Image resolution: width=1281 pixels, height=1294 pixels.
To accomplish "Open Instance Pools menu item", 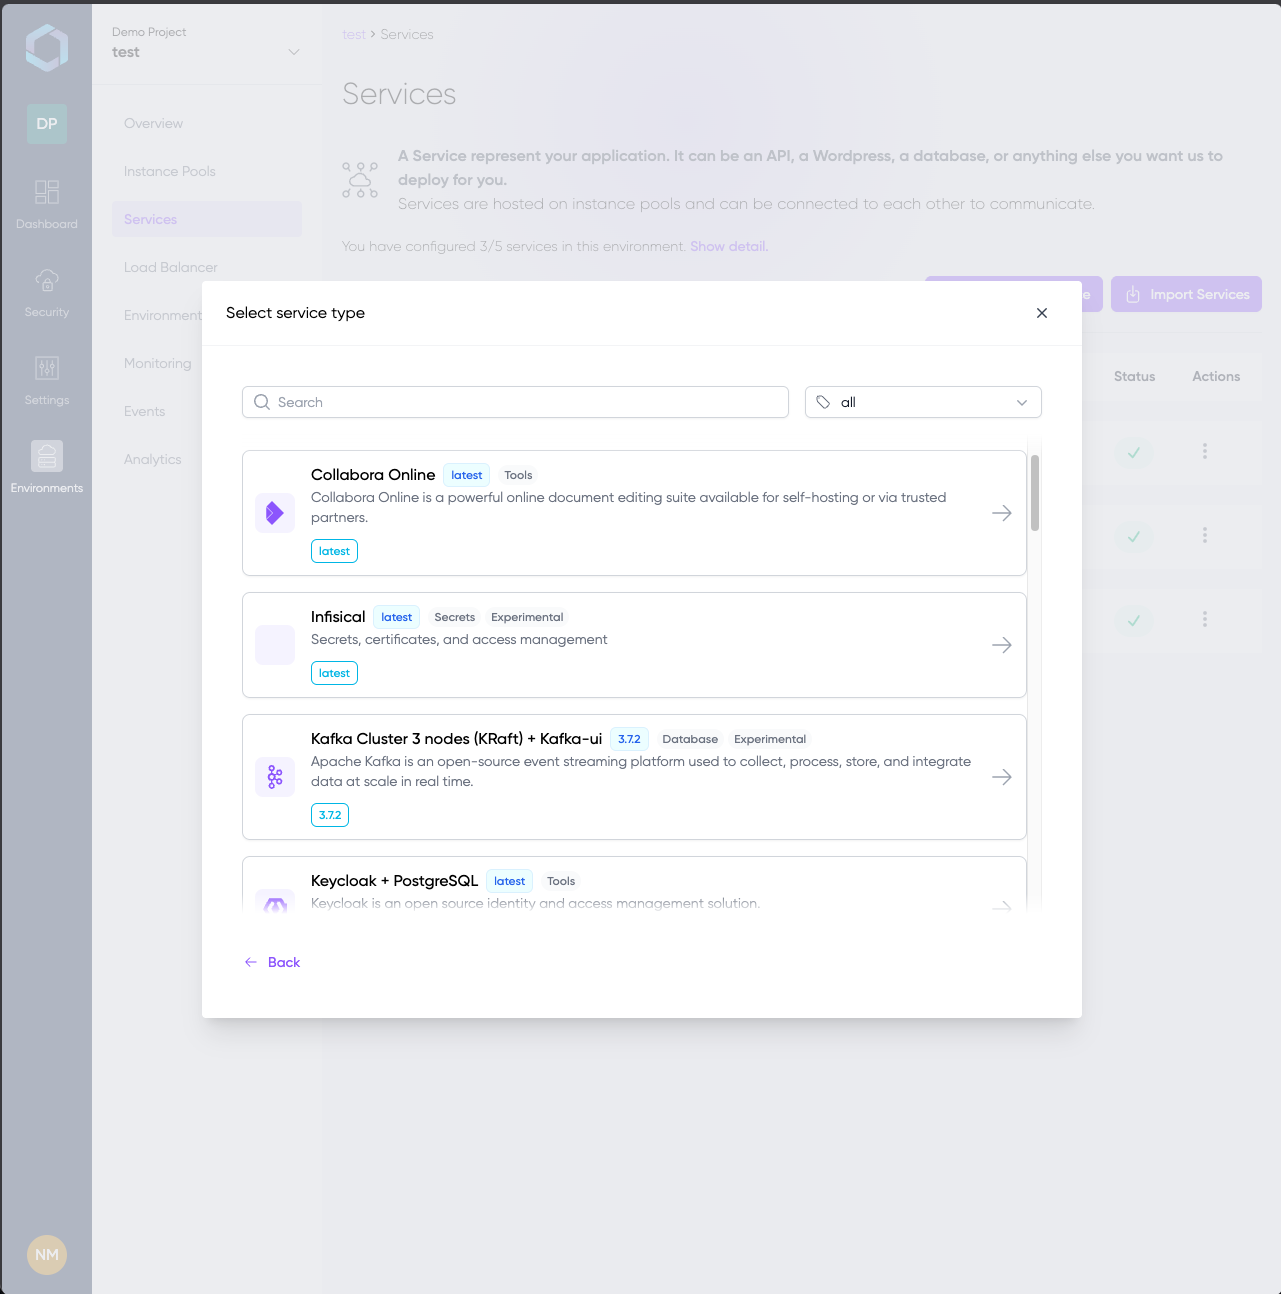I will 170,171.
